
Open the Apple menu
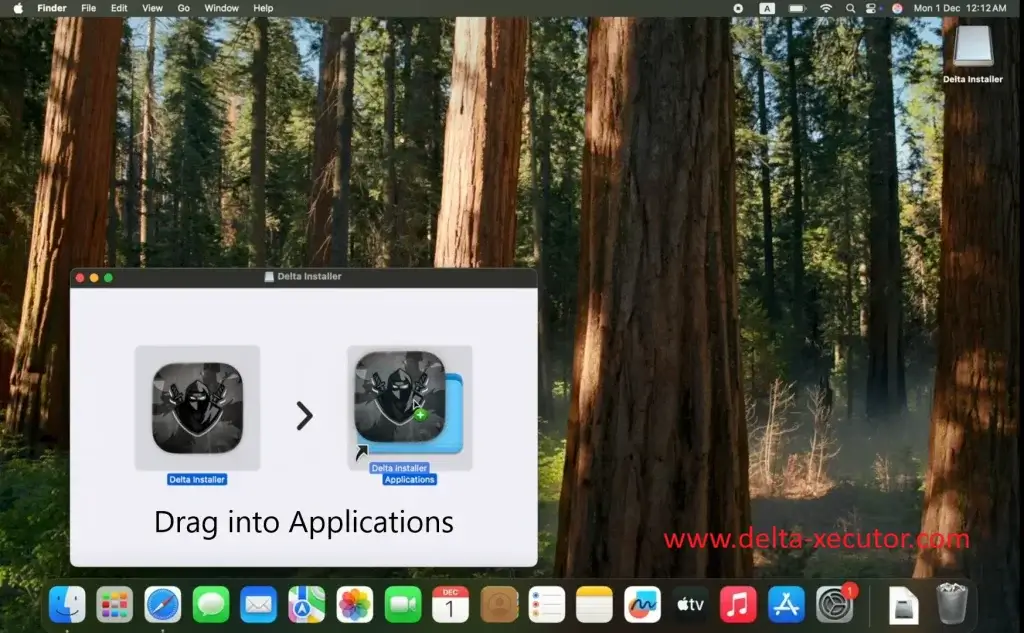(18, 8)
